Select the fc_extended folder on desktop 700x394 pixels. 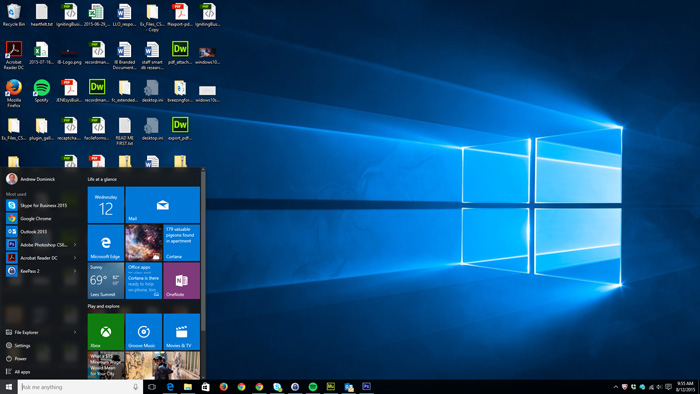click(x=125, y=91)
